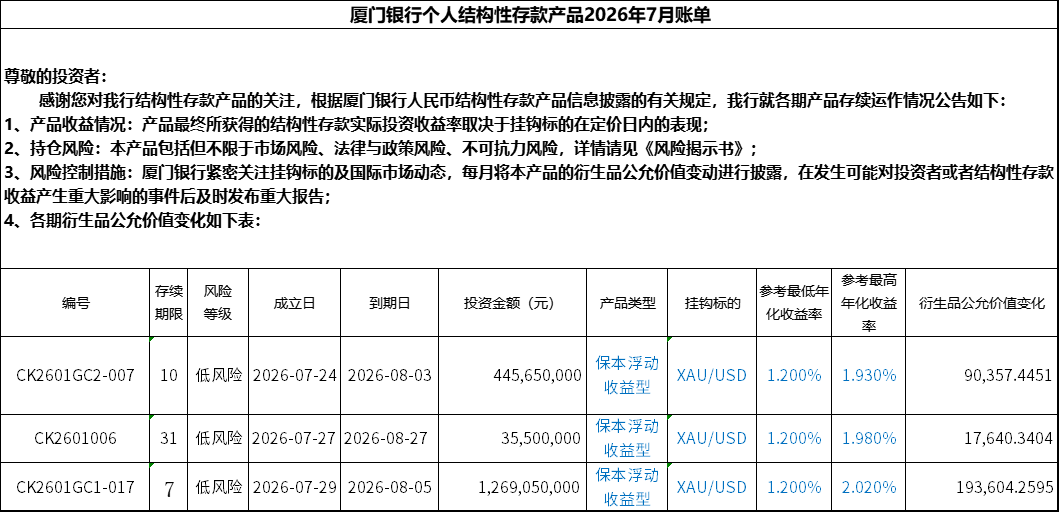This screenshot has width=1060, height=513.
Task: Click start date 2026-07-24
Action: tap(294, 375)
